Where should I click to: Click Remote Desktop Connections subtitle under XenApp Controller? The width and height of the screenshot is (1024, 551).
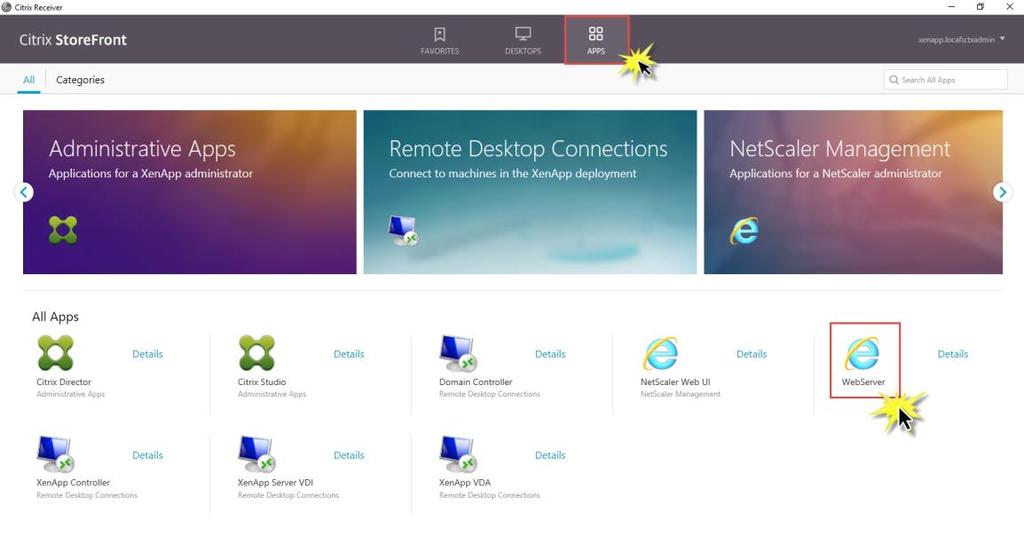[x=87, y=496]
